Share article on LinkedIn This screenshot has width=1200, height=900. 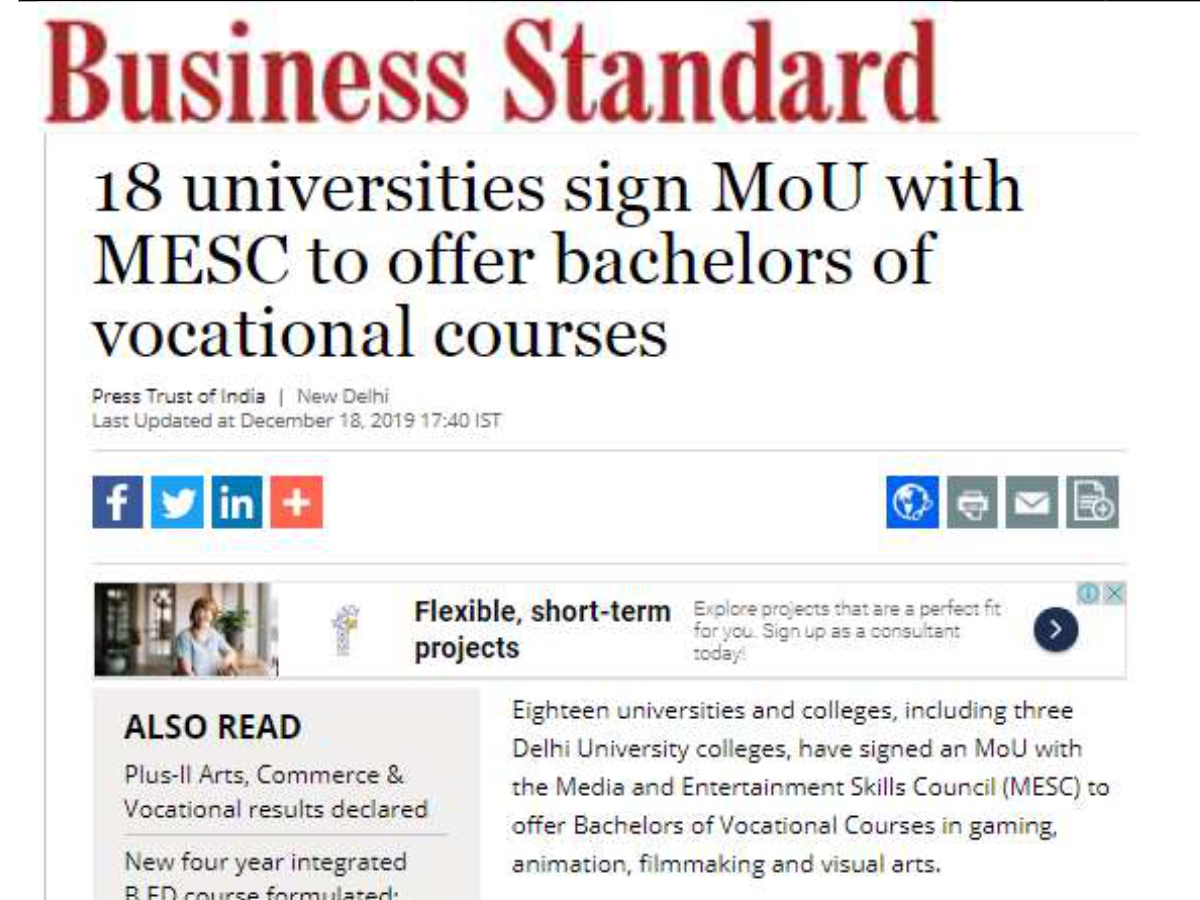coord(237,502)
